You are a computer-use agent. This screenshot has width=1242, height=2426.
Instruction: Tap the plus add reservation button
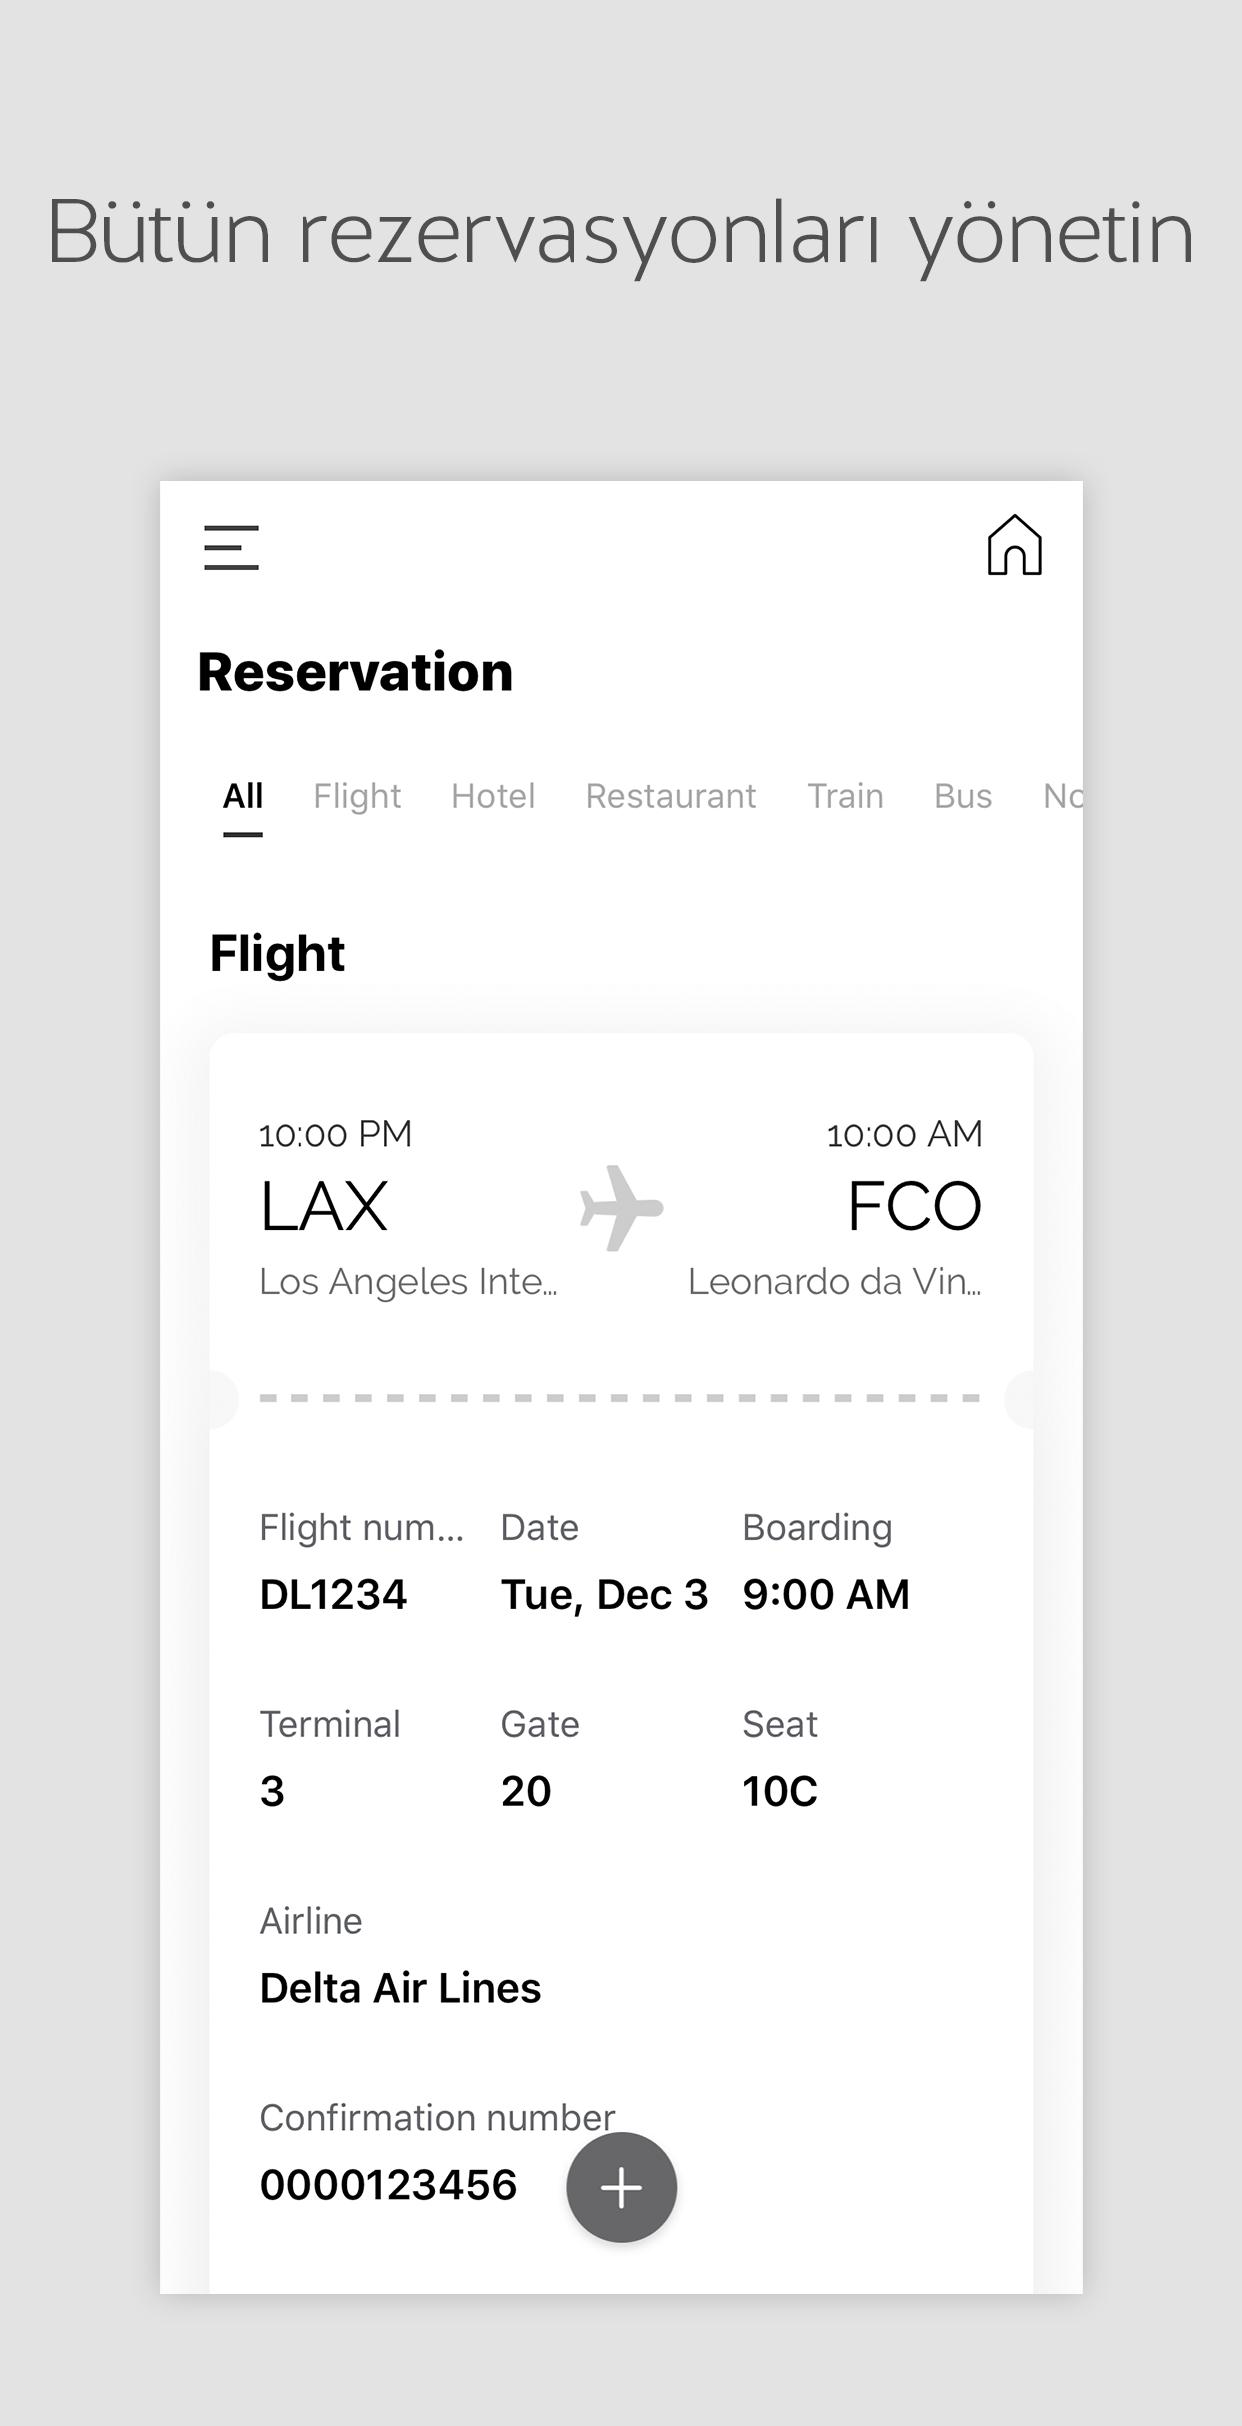[621, 2187]
